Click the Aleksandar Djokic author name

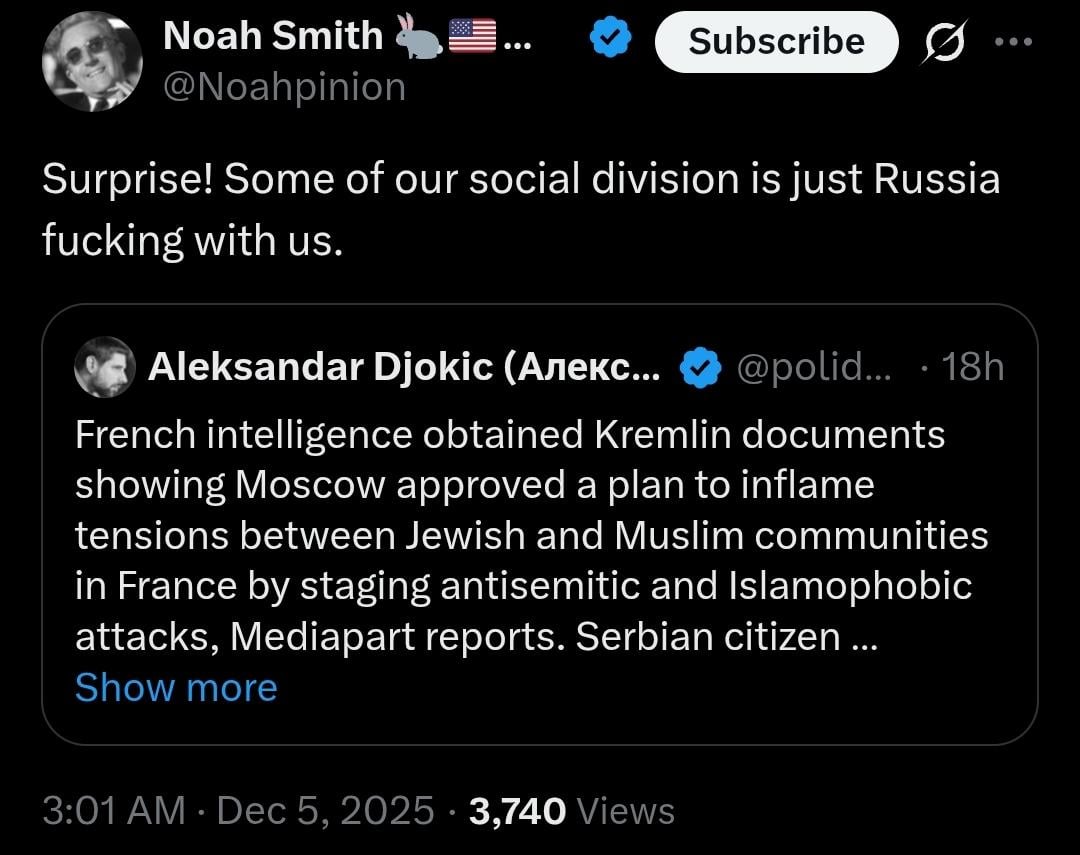click(404, 368)
